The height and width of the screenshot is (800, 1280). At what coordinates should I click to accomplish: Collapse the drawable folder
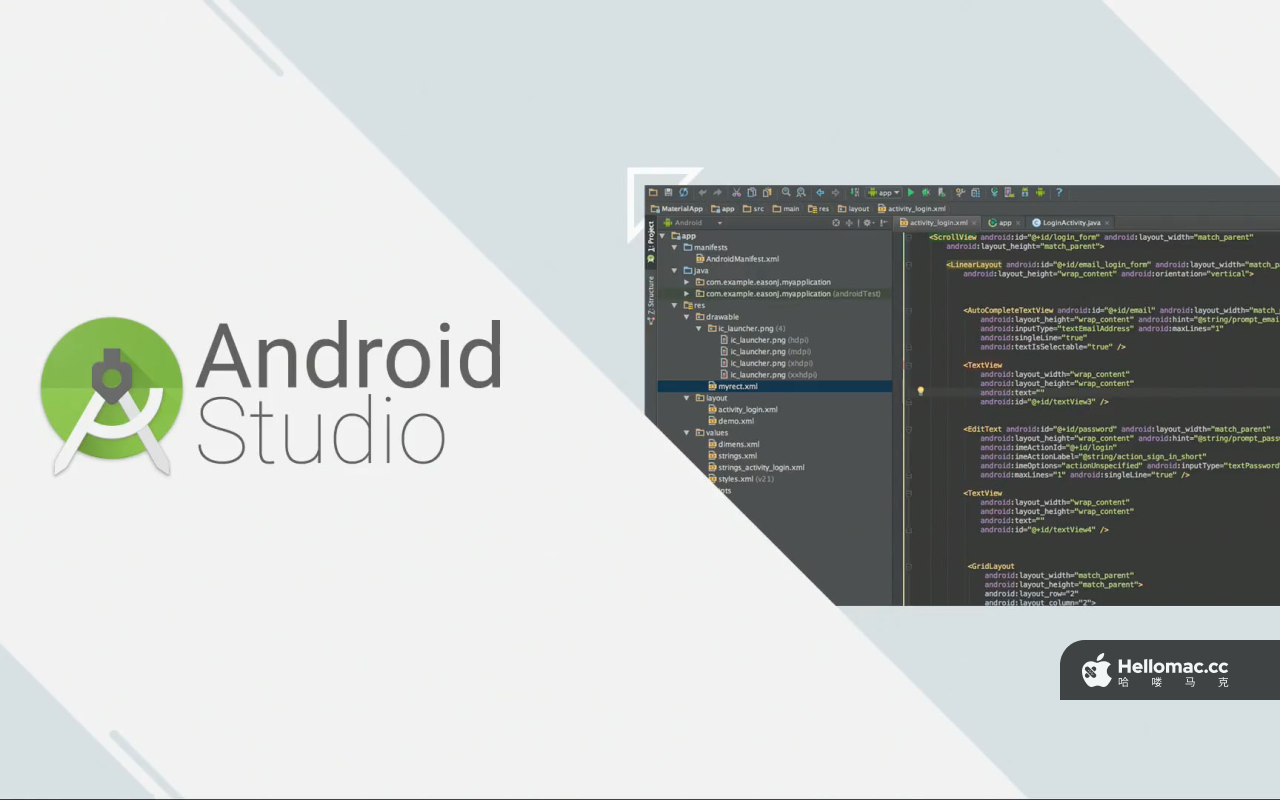point(686,317)
